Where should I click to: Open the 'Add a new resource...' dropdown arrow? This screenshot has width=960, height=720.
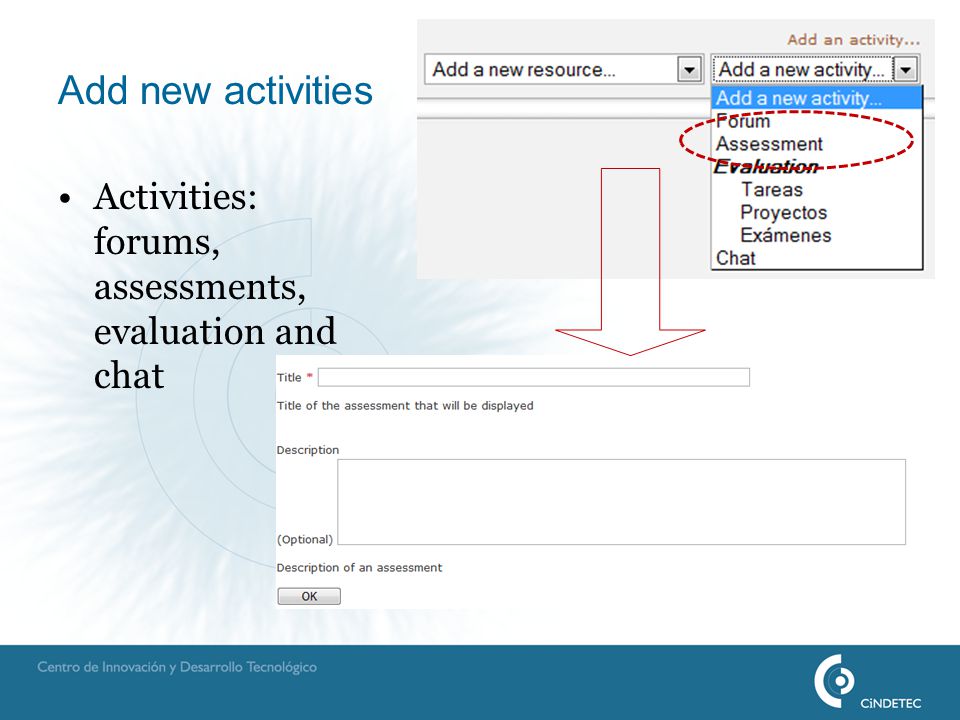click(689, 70)
